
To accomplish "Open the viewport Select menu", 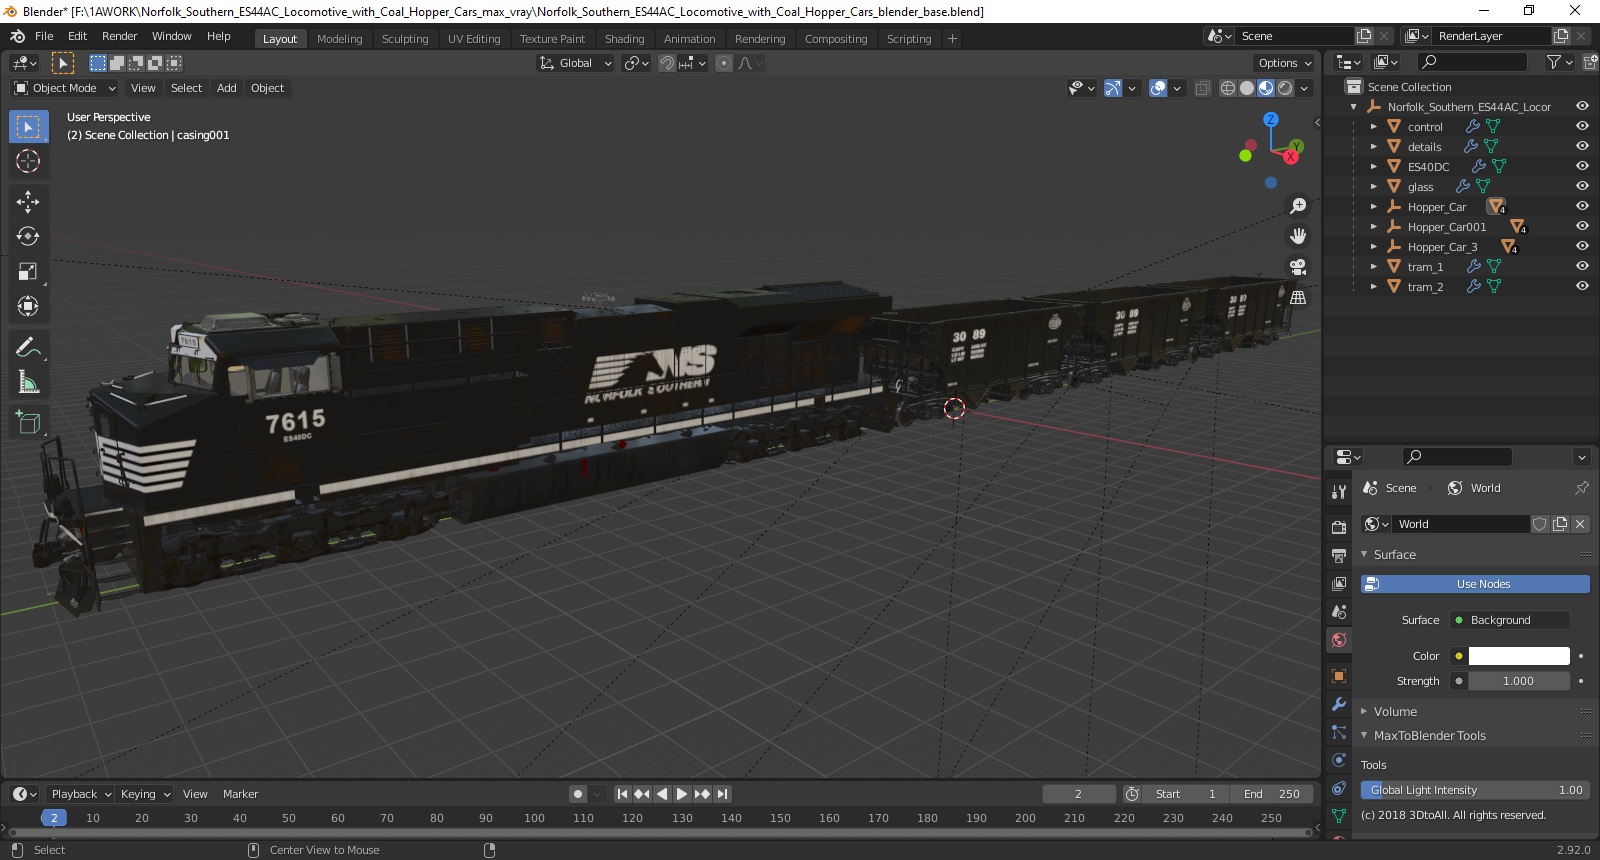I will [186, 88].
